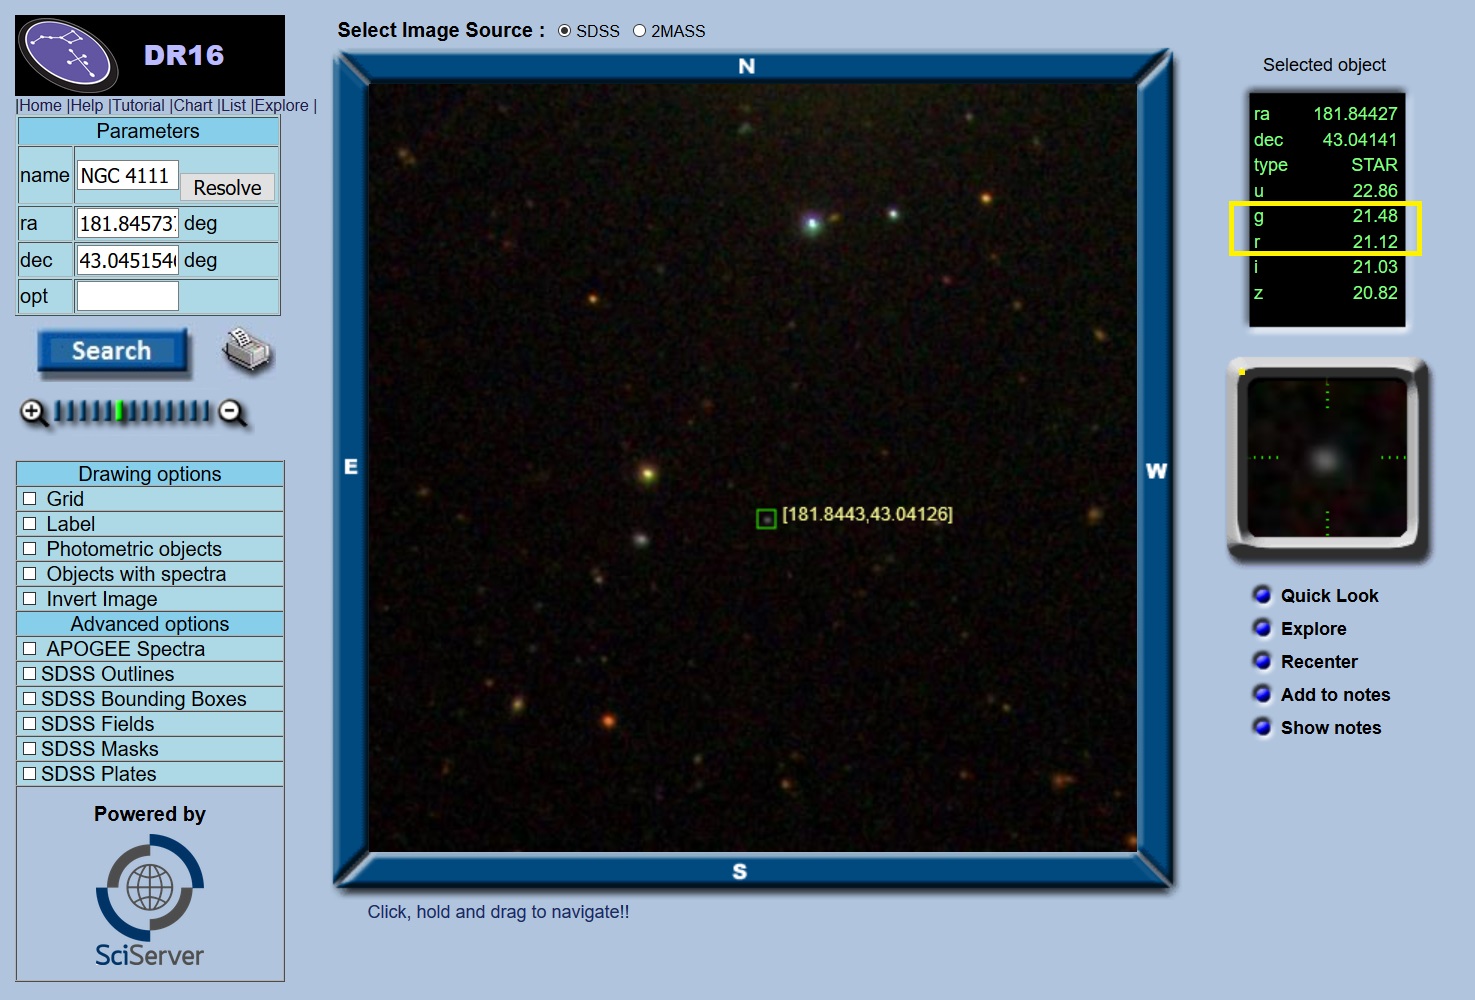Check the Invert Image option
The width and height of the screenshot is (1475, 1000).
click(x=30, y=598)
